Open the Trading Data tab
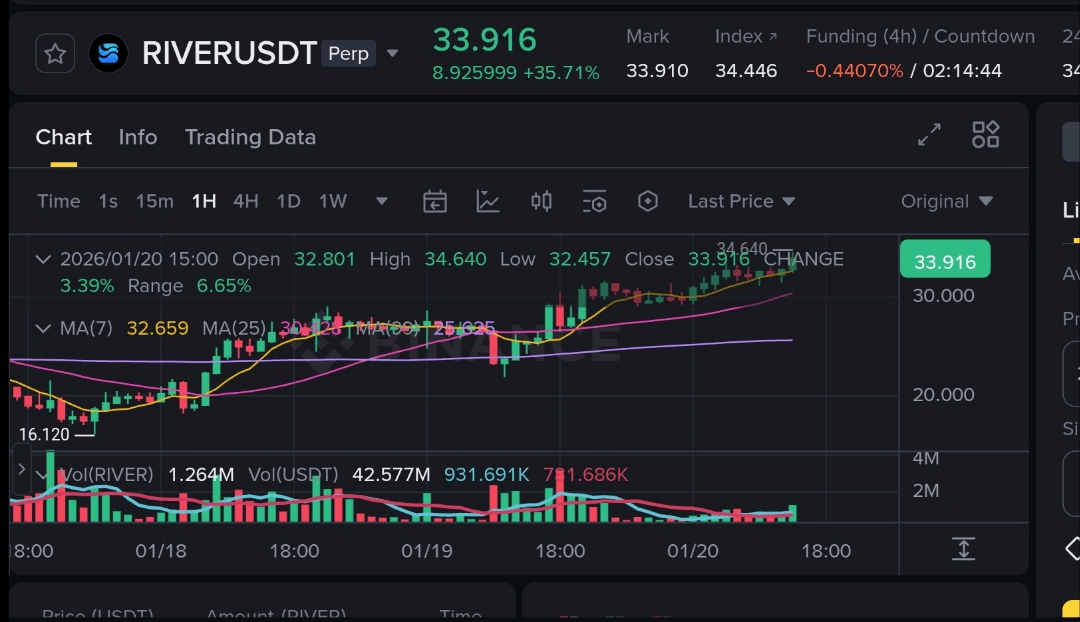The image size is (1080, 622). click(250, 137)
